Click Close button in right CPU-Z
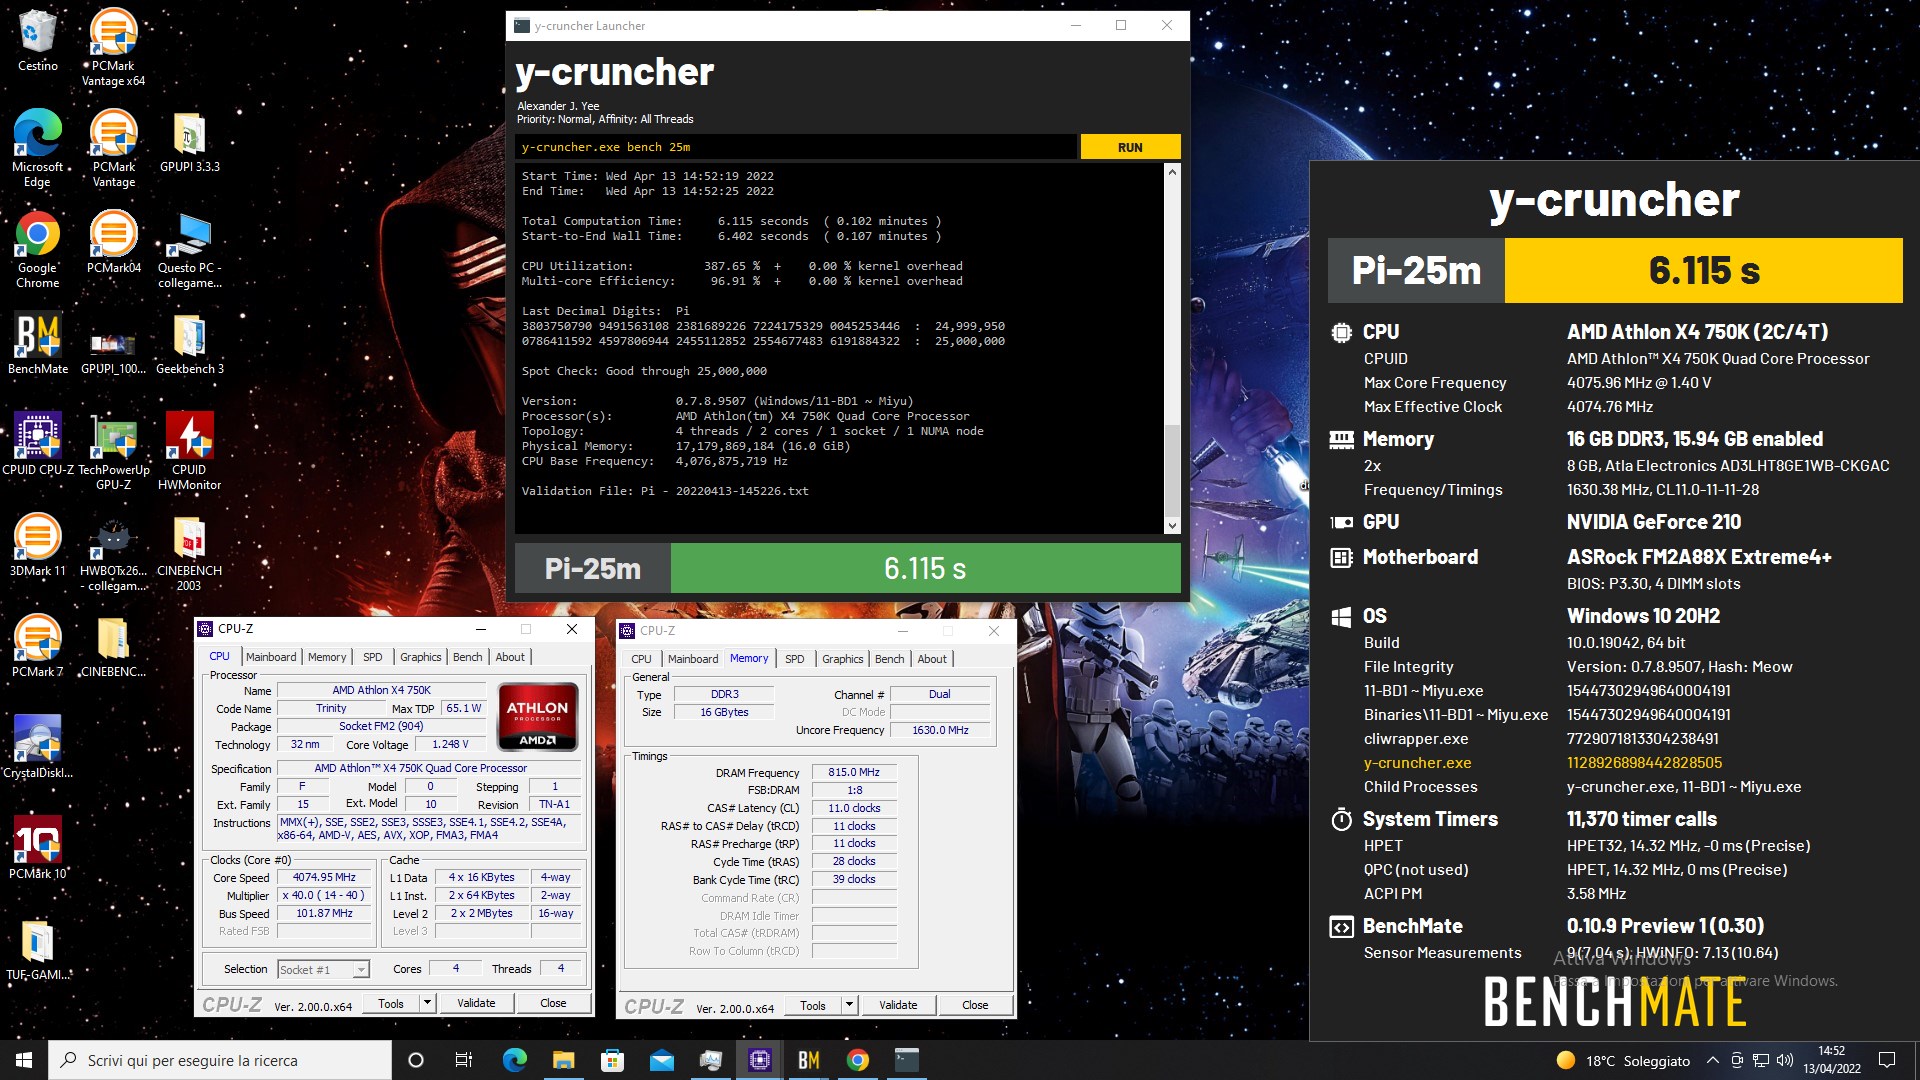This screenshot has width=1920, height=1080. 975,1005
